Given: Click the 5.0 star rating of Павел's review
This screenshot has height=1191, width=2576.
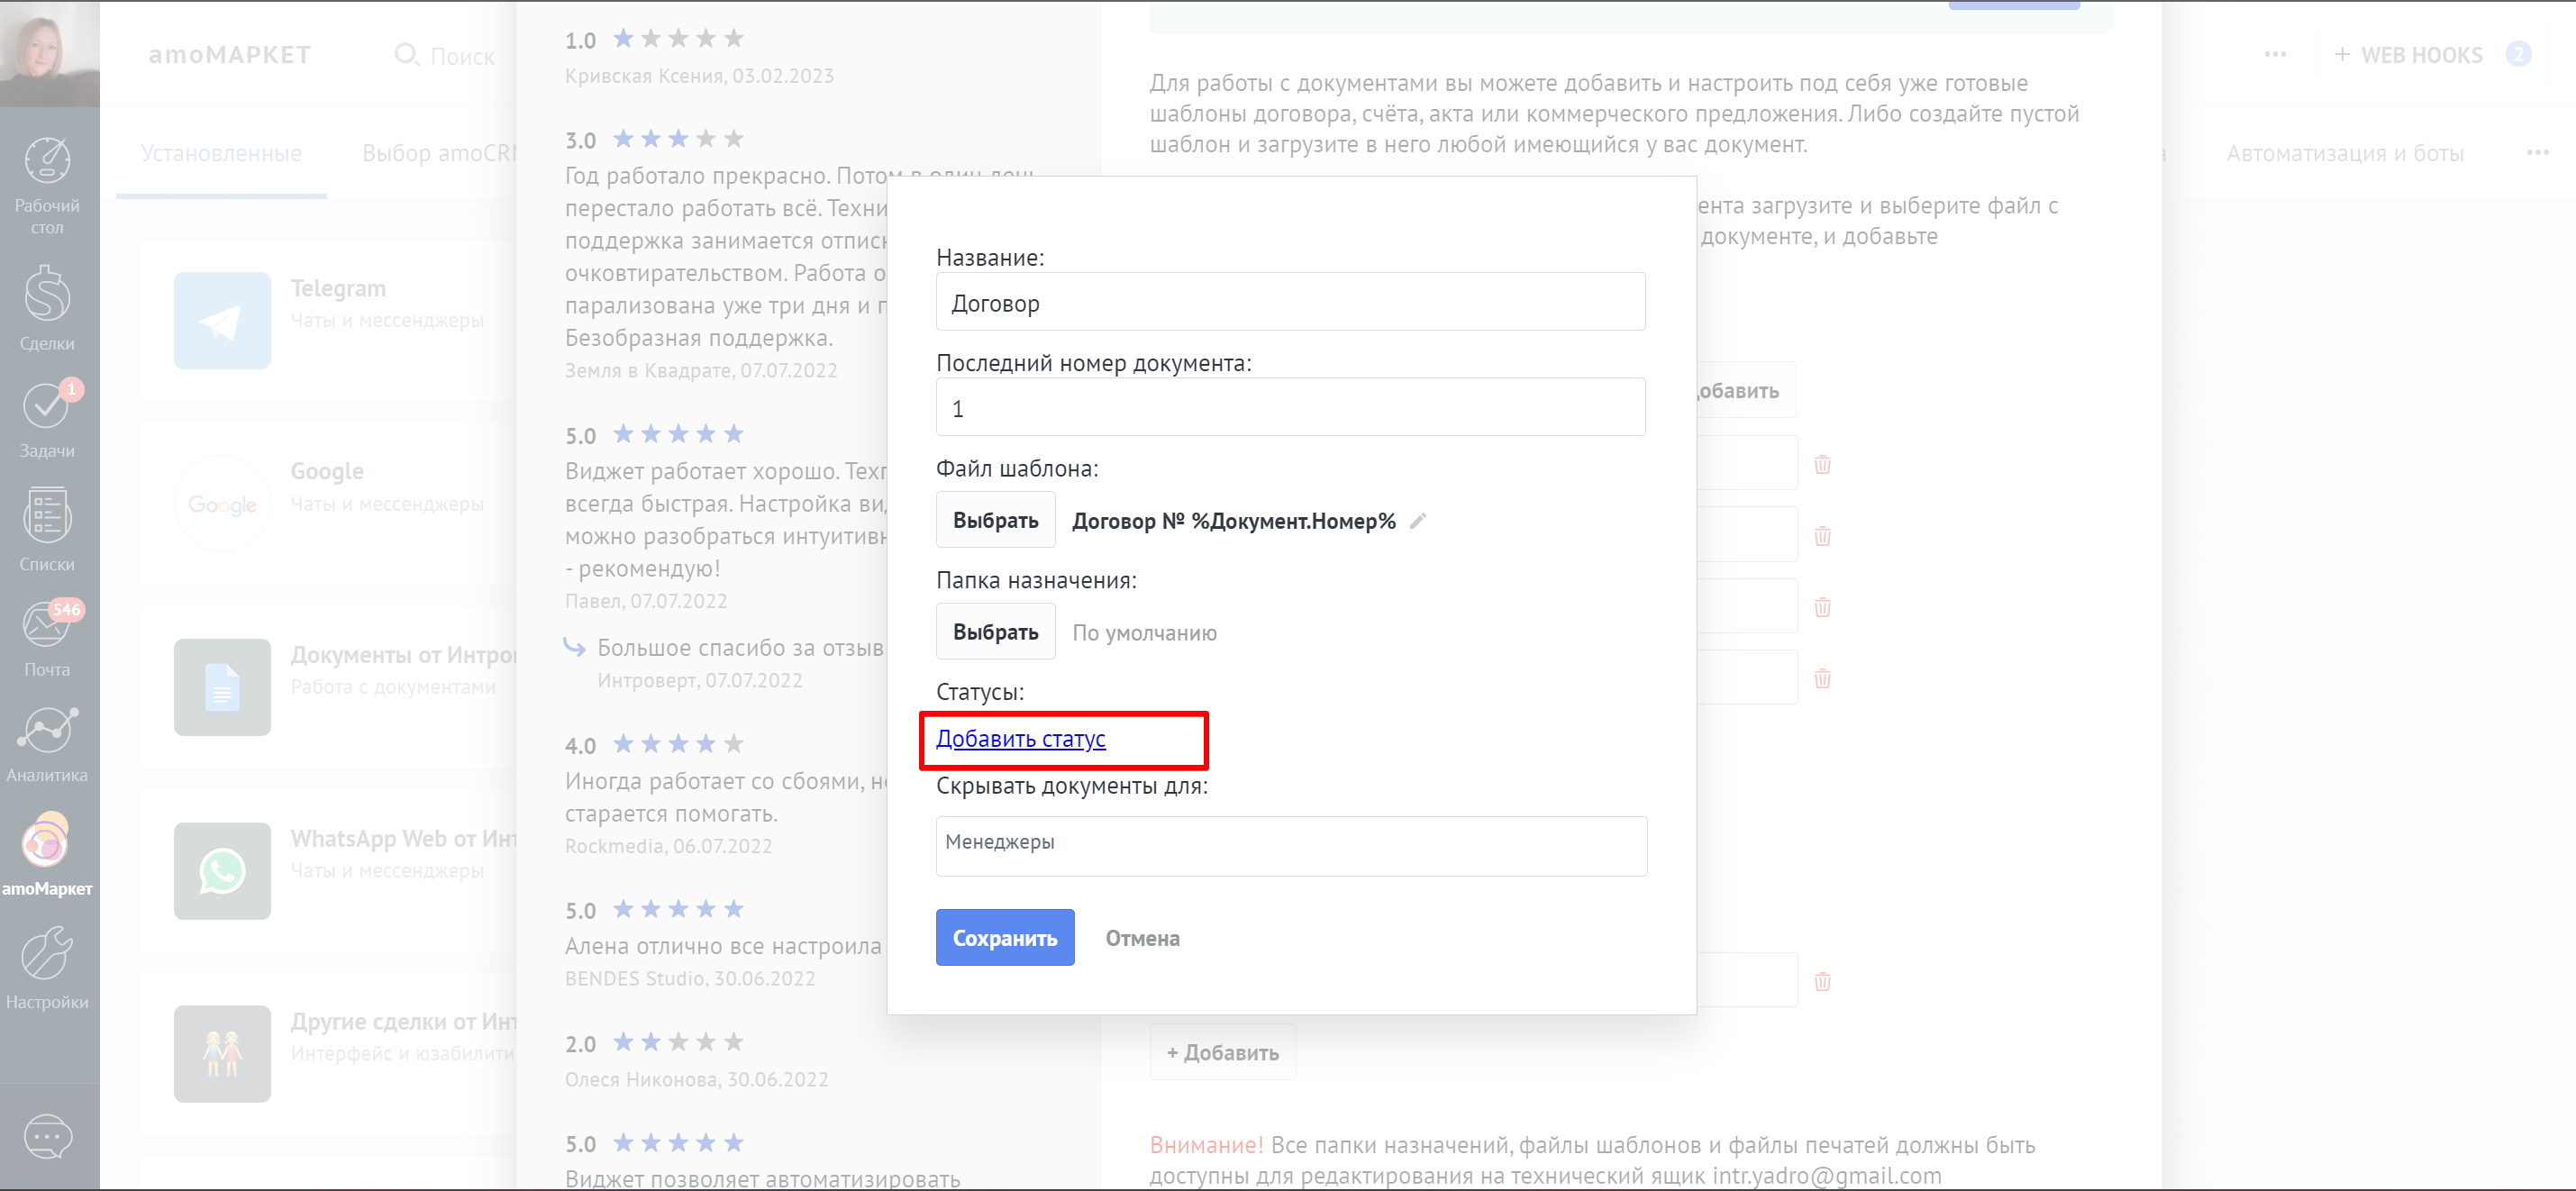Looking at the screenshot, I should pyautogui.click(x=678, y=434).
